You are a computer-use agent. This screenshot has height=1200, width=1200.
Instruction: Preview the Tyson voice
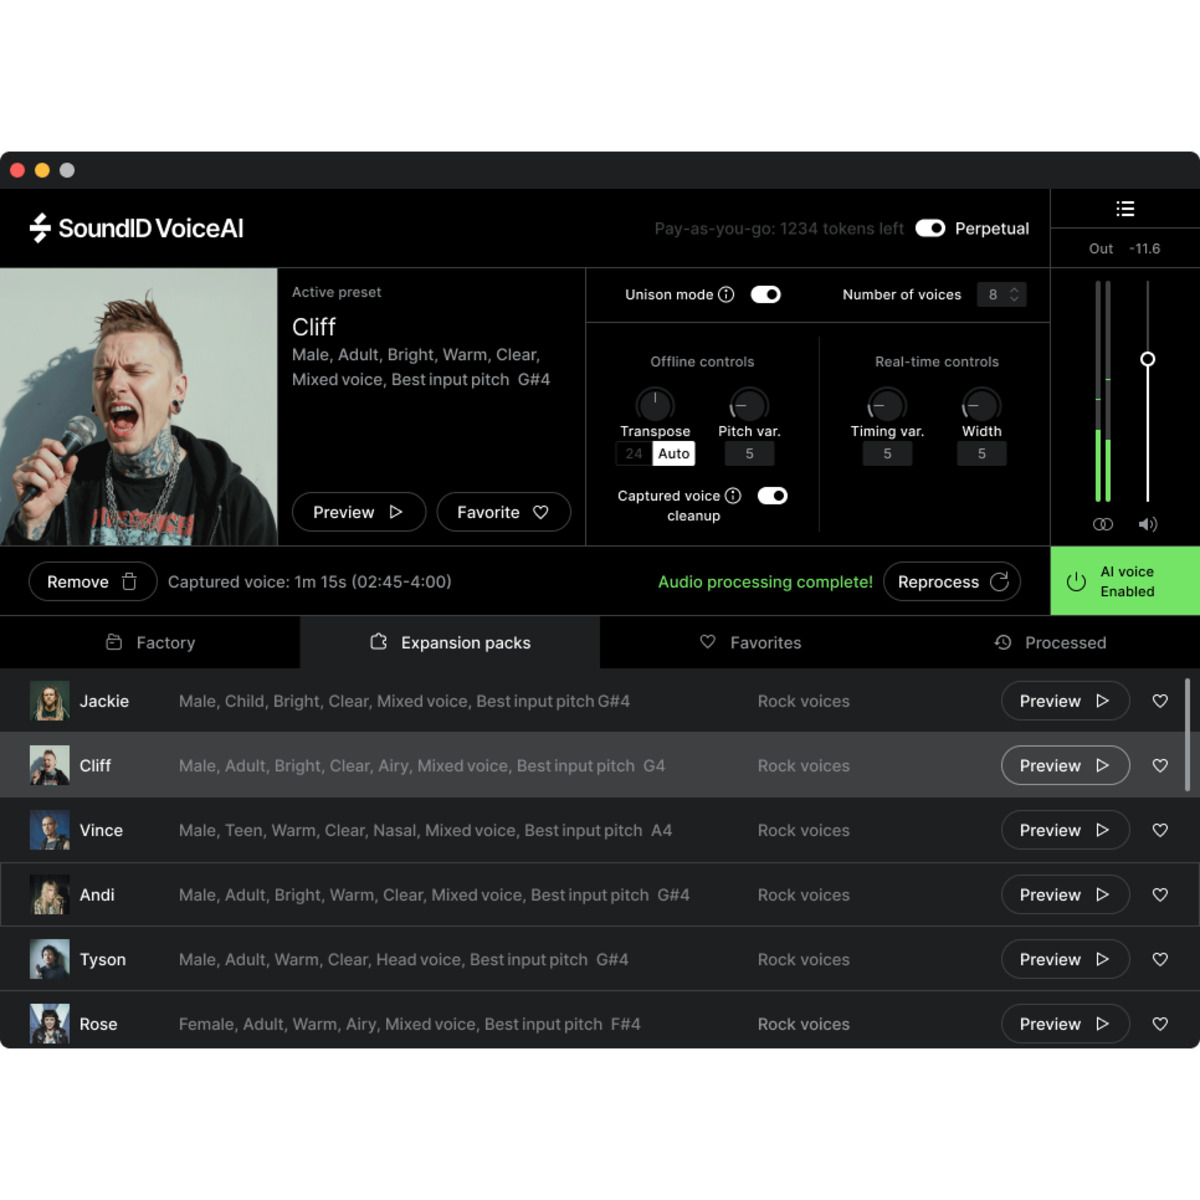(x=1065, y=959)
